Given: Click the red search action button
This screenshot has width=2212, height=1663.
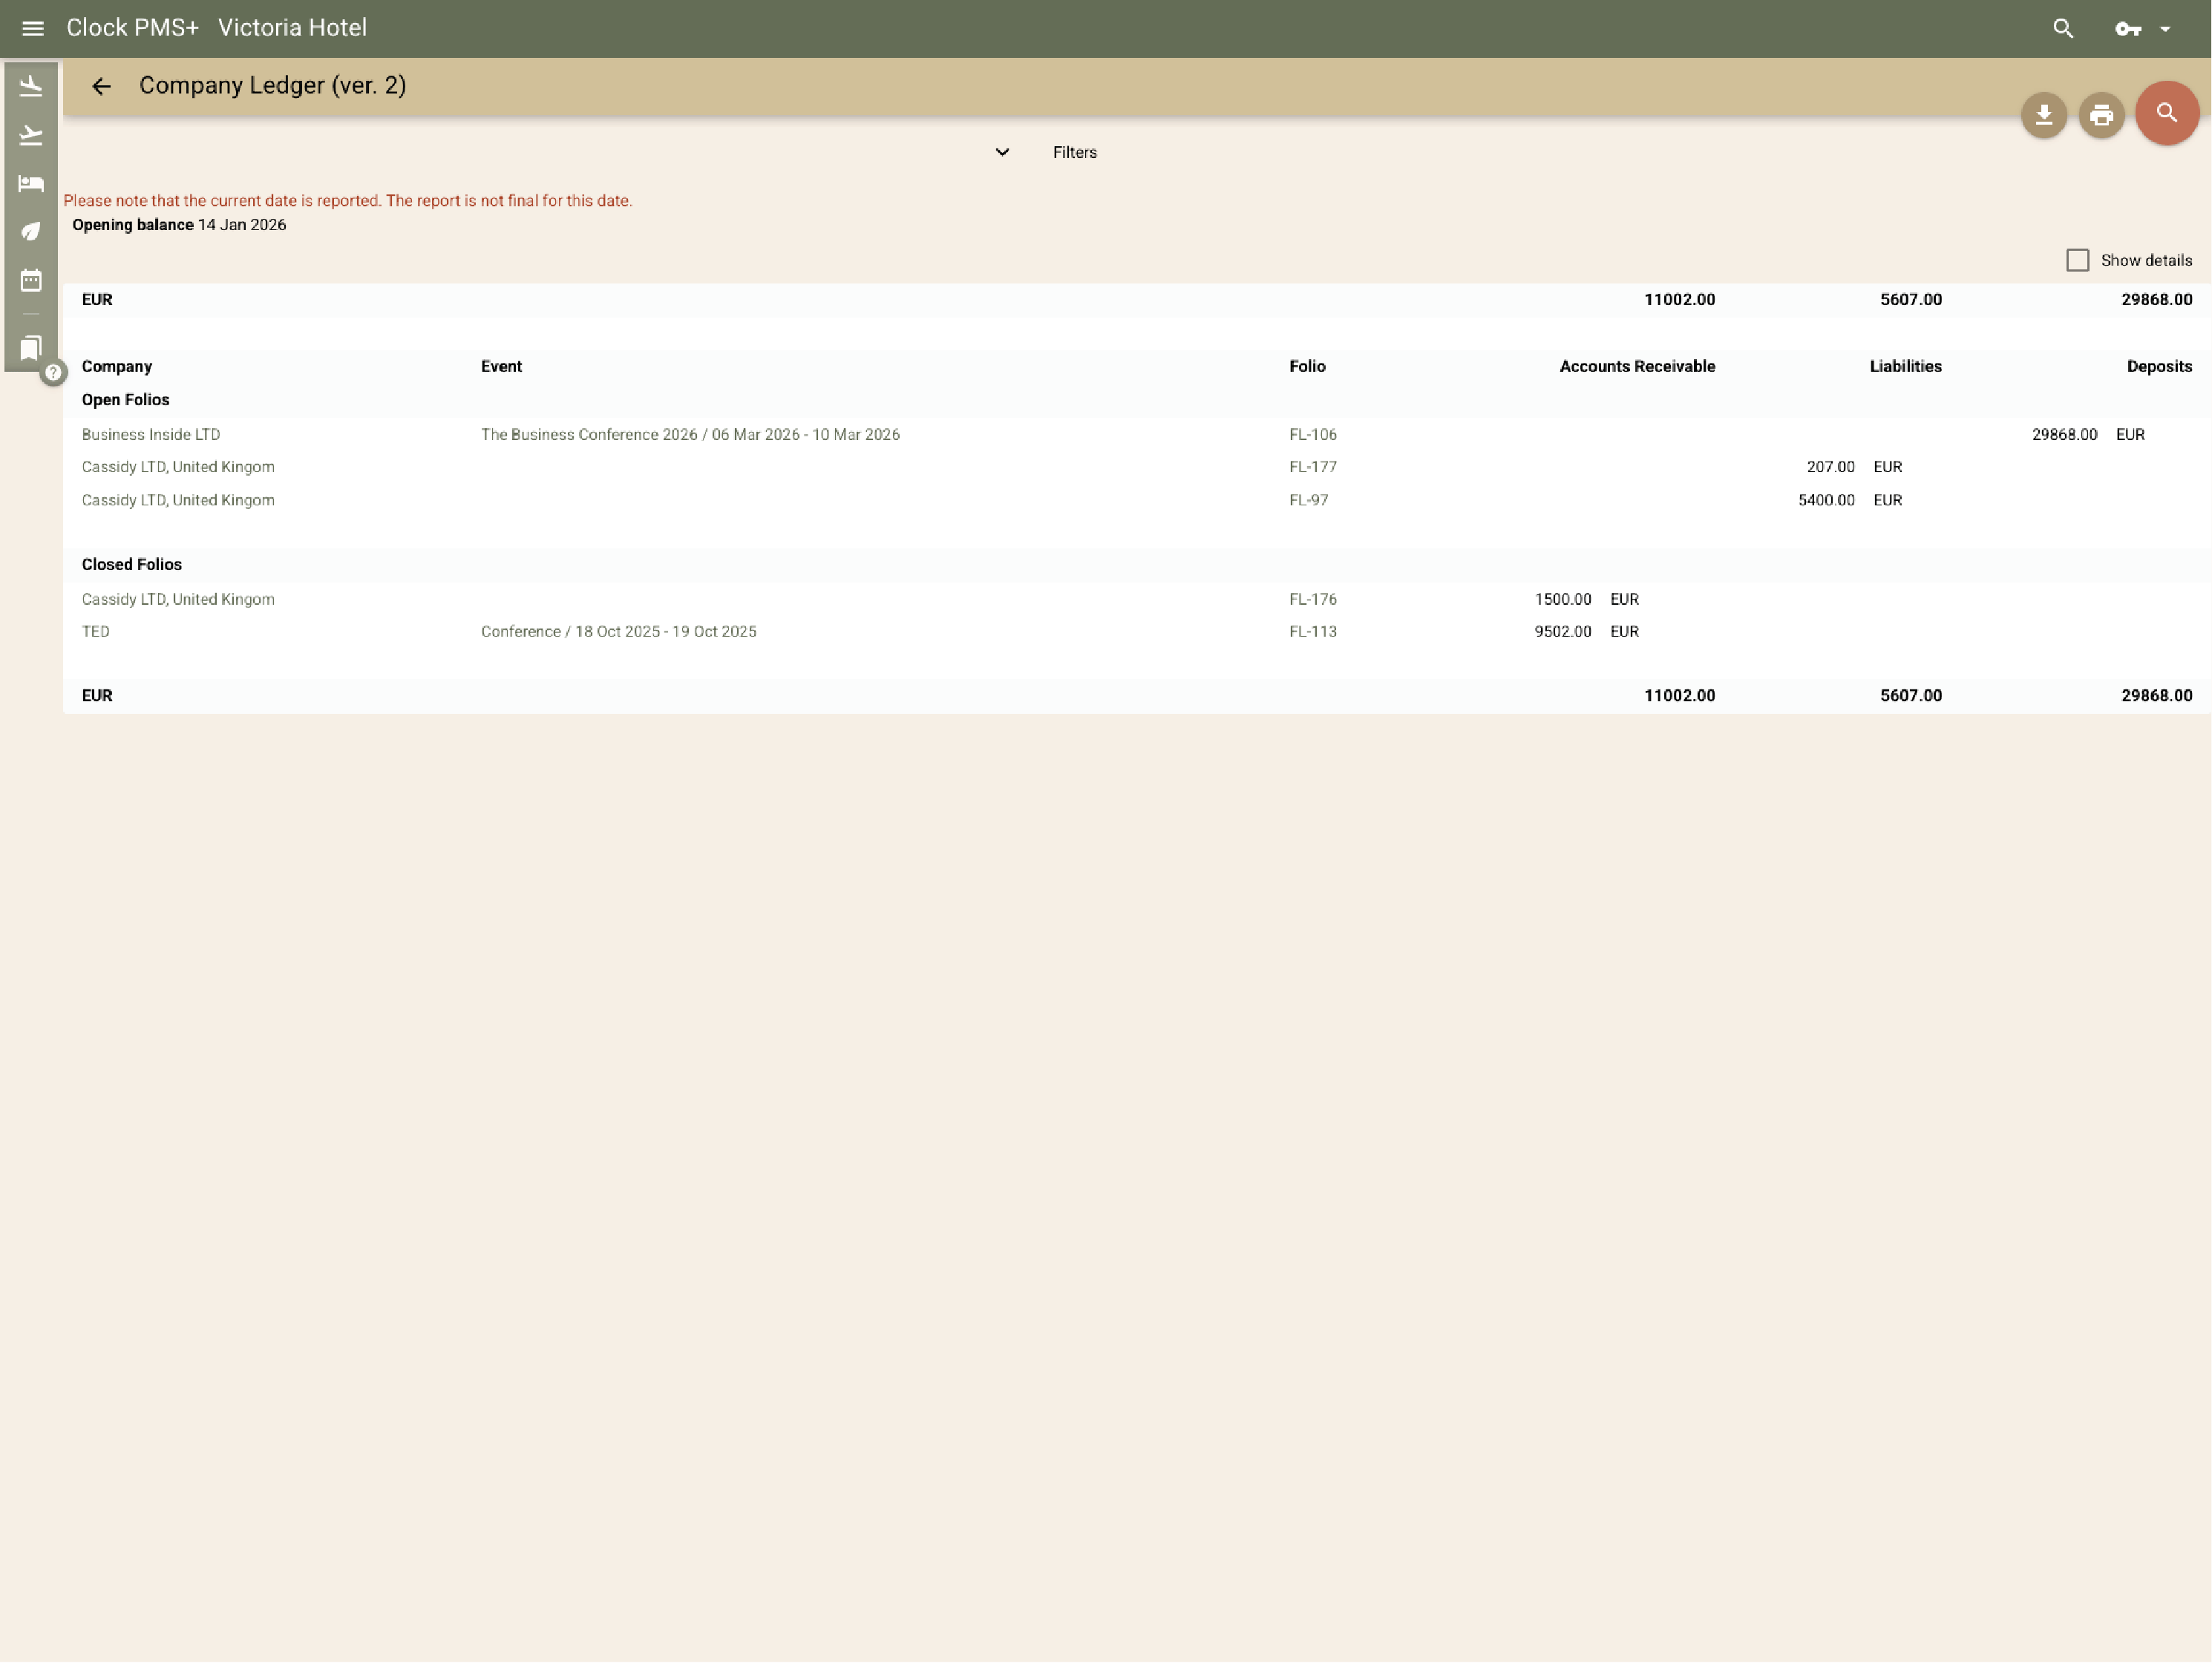Looking at the screenshot, I should (x=2166, y=113).
